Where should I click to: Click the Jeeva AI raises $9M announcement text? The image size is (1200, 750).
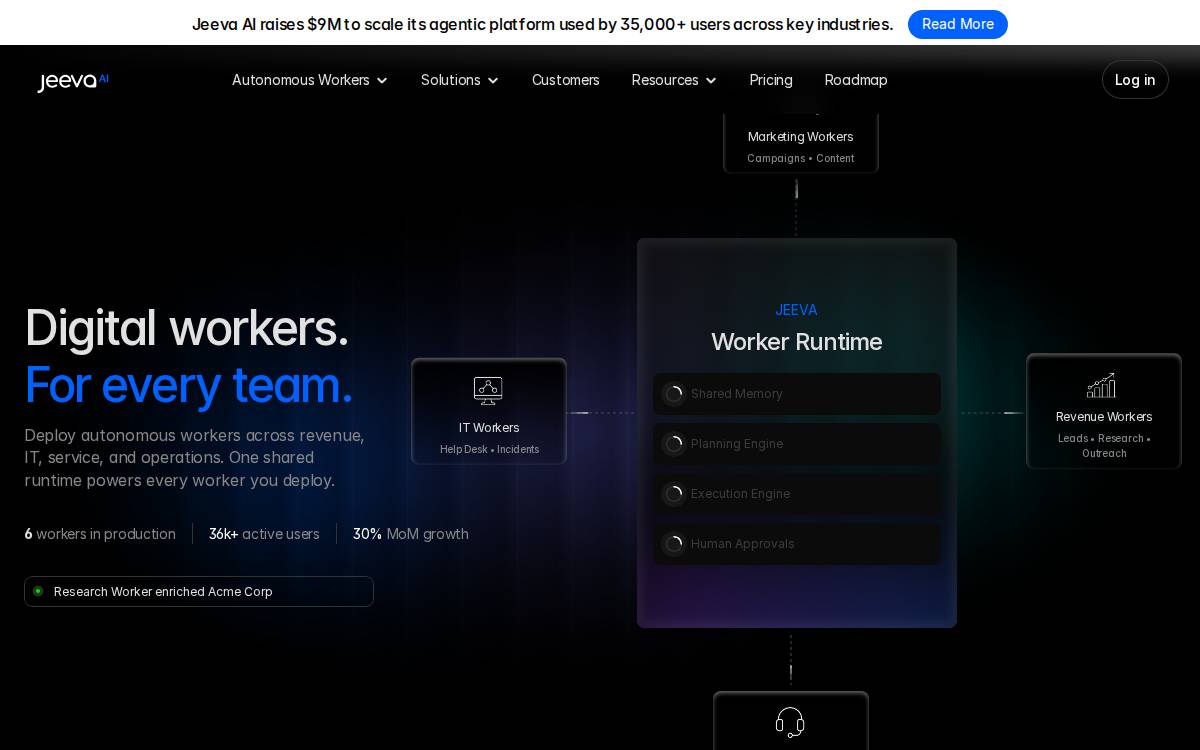(x=543, y=24)
